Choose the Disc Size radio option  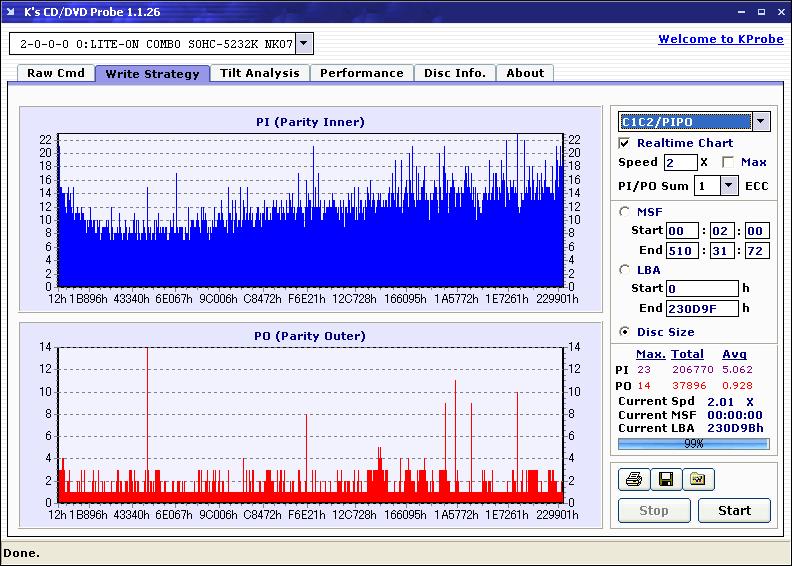click(x=625, y=332)
